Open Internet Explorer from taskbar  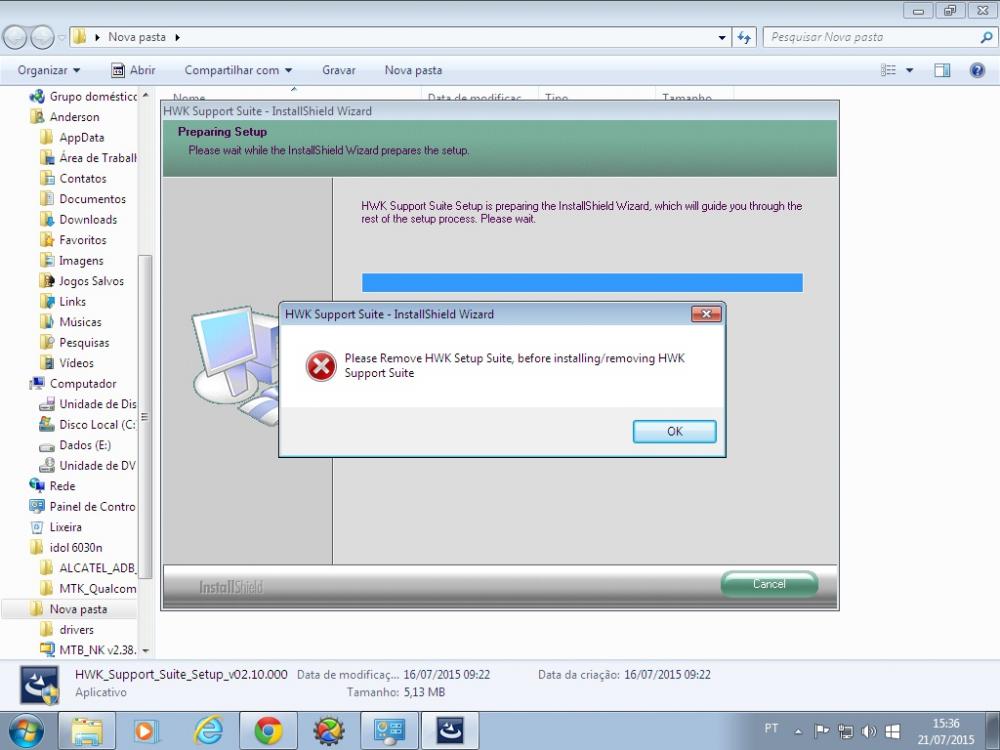pos(208,731)
